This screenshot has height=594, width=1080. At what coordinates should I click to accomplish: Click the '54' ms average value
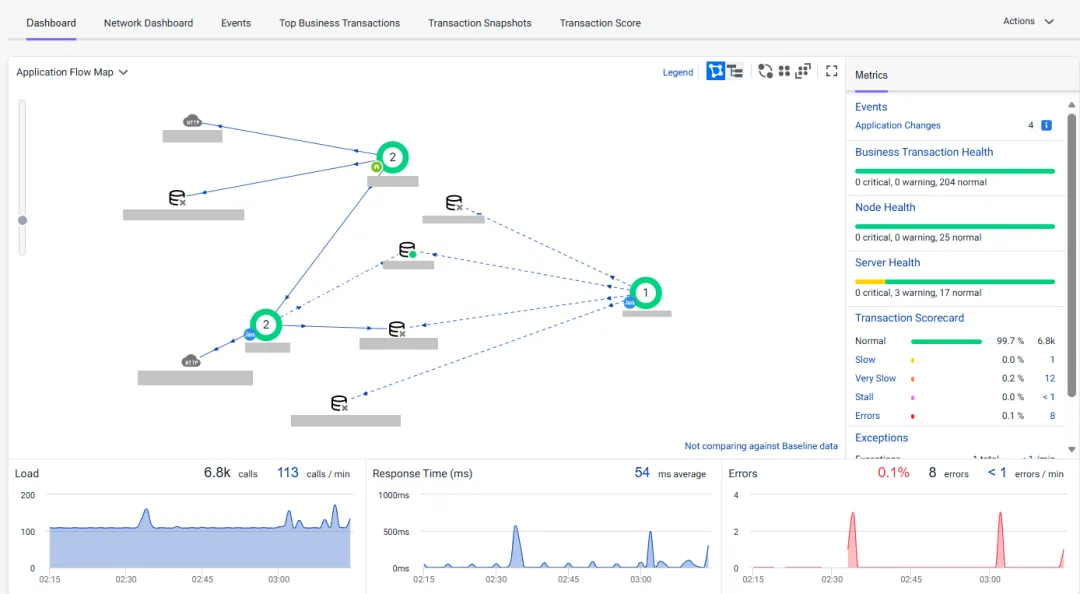pos(642,473)
